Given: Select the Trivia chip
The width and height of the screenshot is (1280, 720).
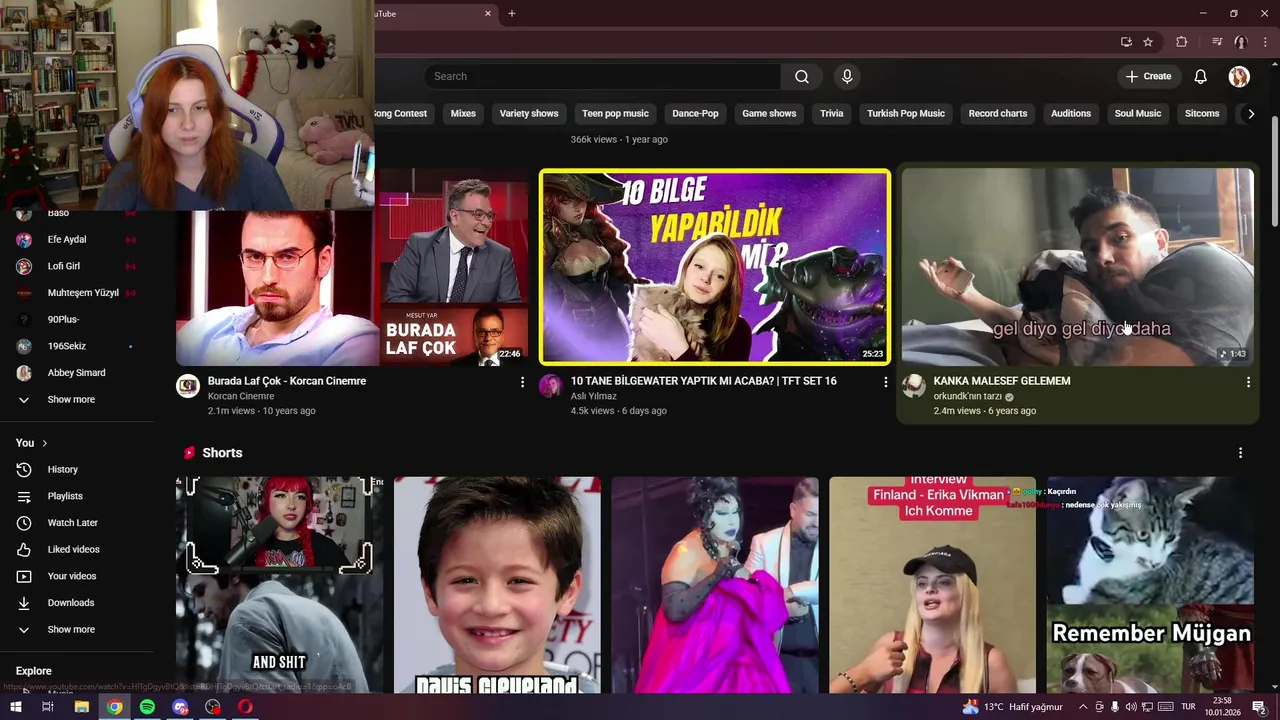Looking at the screenshot, I should click(832, 114).
